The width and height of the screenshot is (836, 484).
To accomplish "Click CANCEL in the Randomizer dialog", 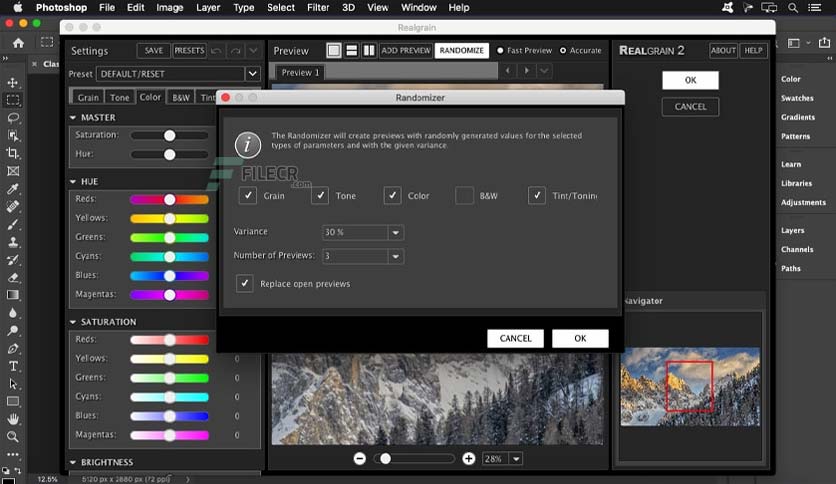I will point(515,338).
